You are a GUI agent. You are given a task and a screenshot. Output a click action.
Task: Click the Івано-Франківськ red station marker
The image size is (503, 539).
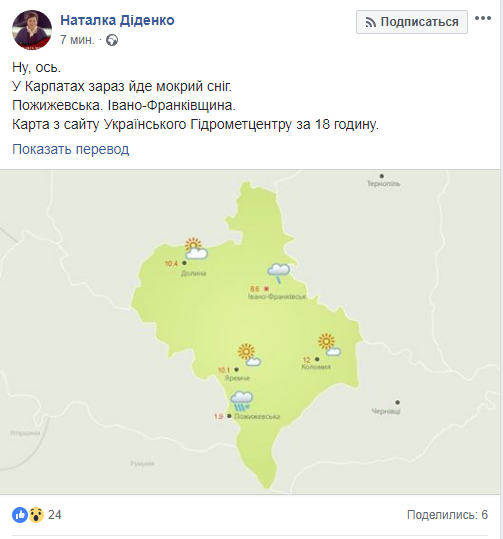[x=266, y=289]
